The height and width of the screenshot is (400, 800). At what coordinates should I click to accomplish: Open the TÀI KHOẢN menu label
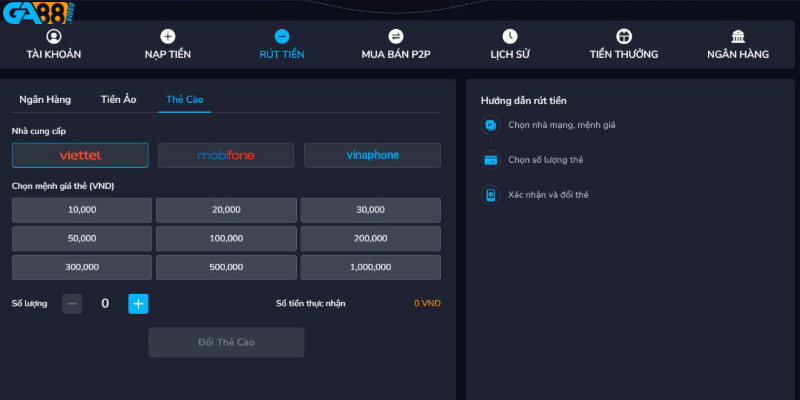[54, 54]
